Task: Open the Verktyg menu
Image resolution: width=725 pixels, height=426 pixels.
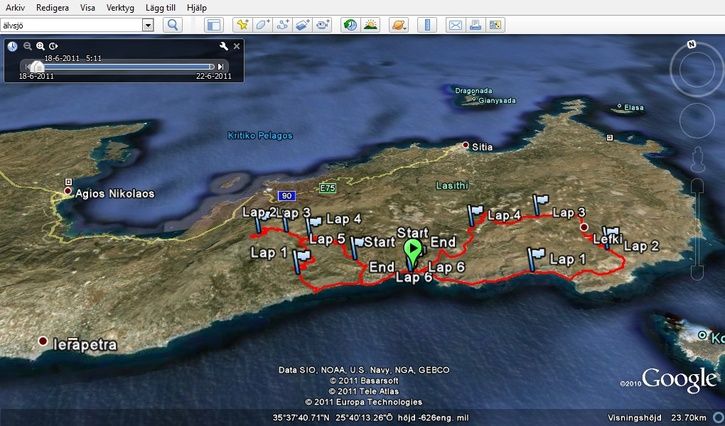Action: pos(120,6)
